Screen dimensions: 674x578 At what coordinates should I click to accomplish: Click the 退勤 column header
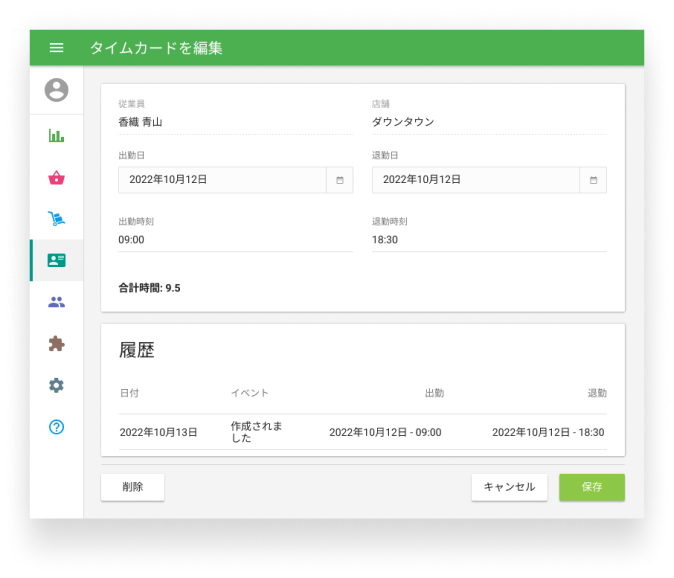[597, 393]
